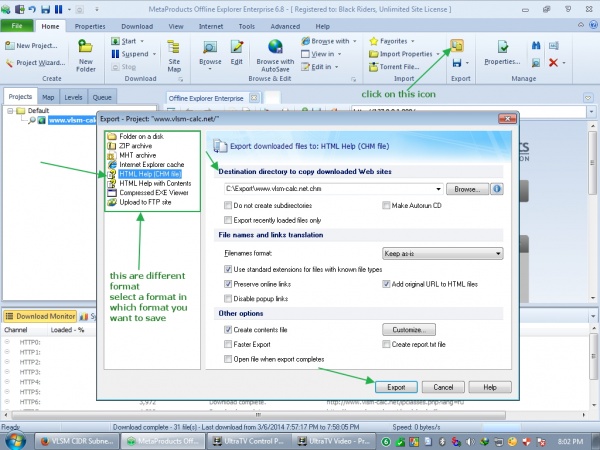Click the Edit pencil icon
The height and width of the screenshot is (450, 600).
click(x=237, y=47)
